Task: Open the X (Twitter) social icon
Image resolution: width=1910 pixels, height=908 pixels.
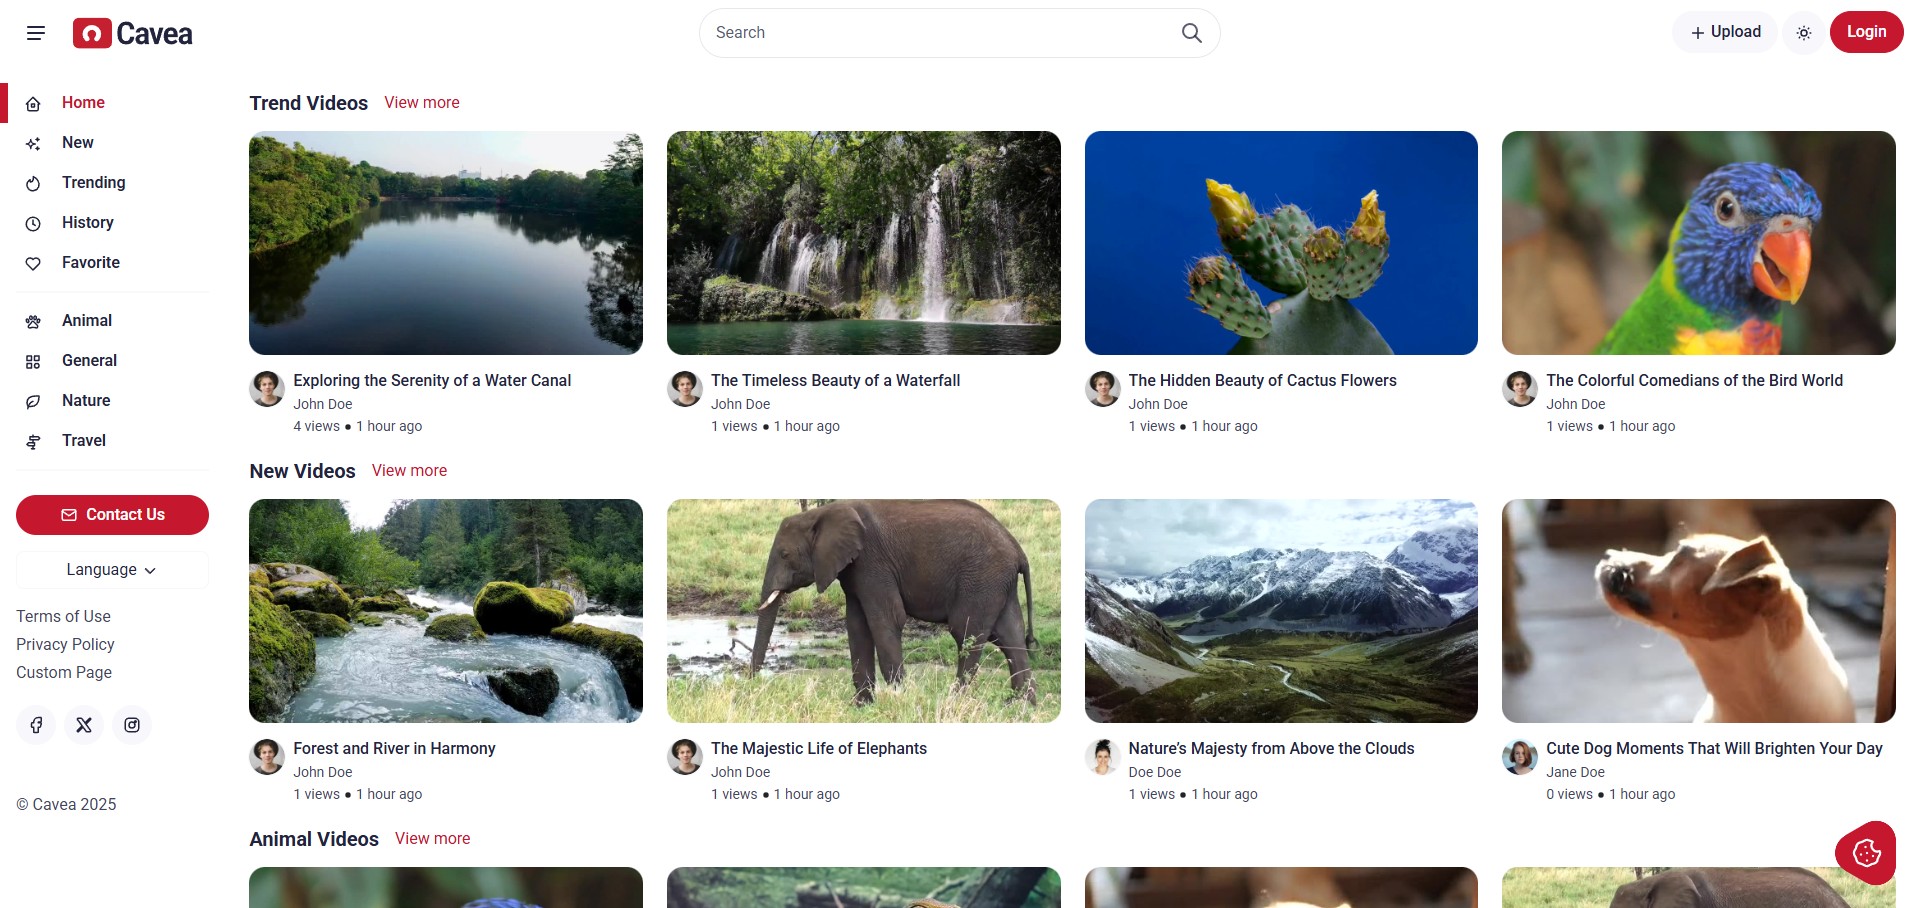Action: pyautogui.click(x=84, y=725)
